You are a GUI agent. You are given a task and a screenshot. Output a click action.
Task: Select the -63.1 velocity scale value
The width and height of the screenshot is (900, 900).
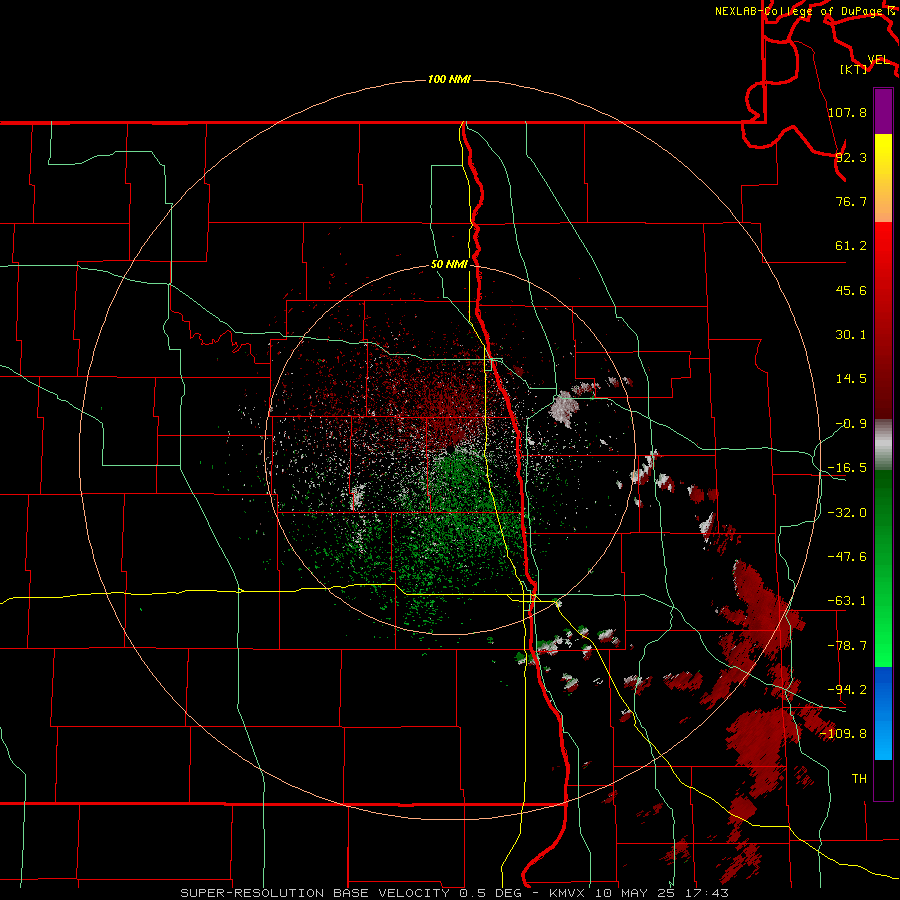click(847, 601)
